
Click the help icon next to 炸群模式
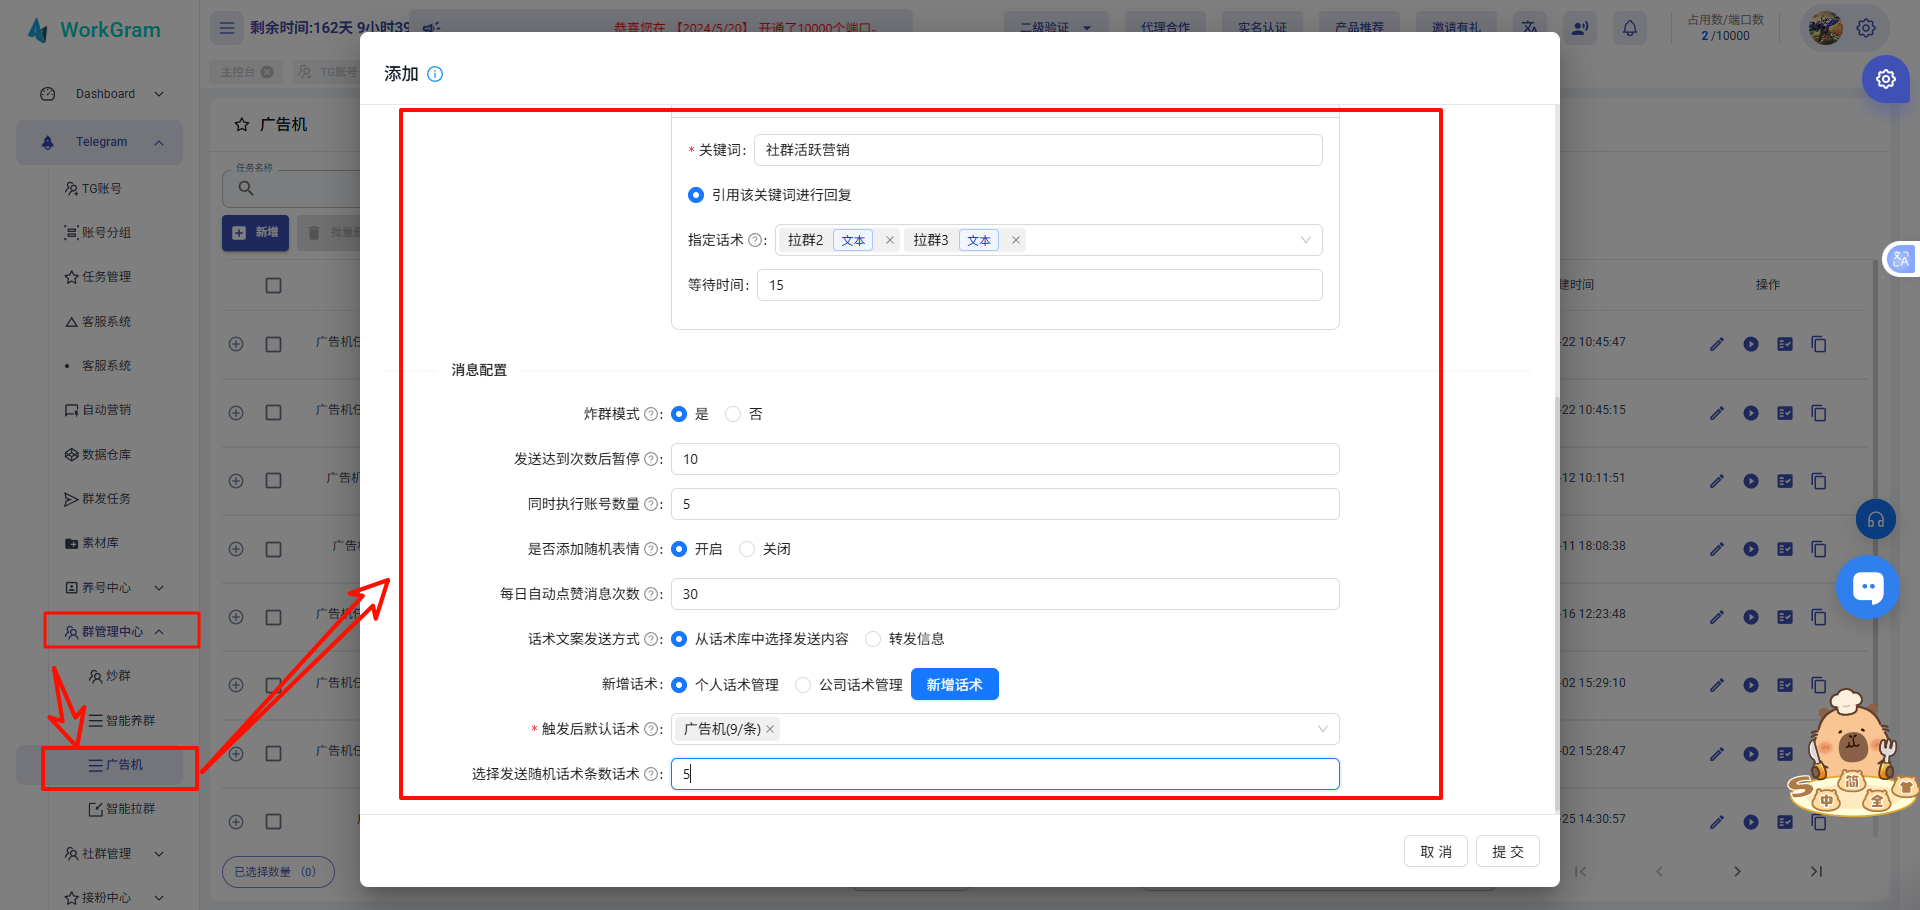(x=651, y=414)
